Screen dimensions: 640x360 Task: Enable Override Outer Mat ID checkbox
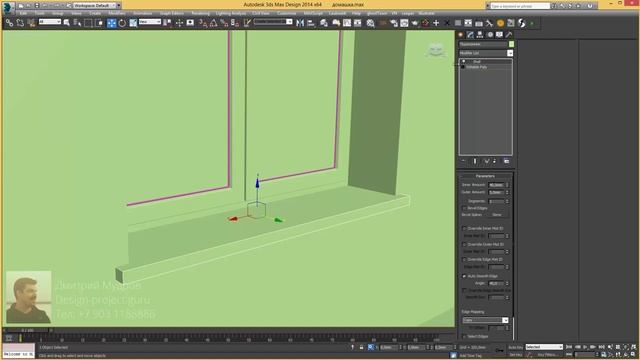click(x=464, y=244)
